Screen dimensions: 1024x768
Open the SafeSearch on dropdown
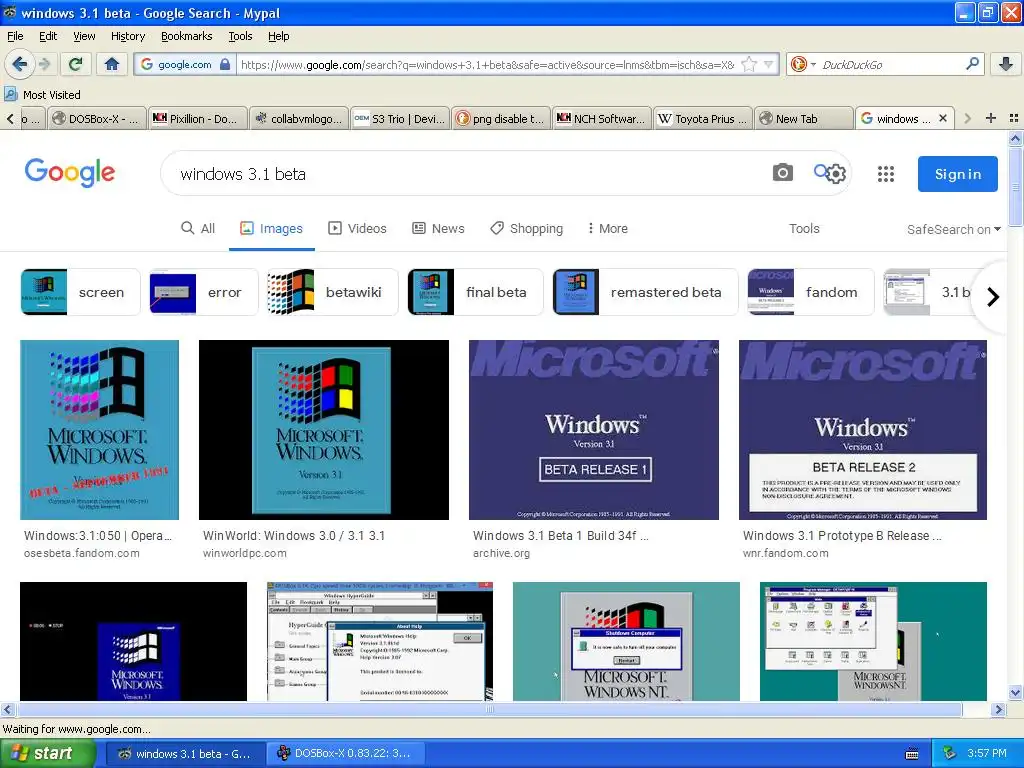pyautogui.click(x=953, y=229)
